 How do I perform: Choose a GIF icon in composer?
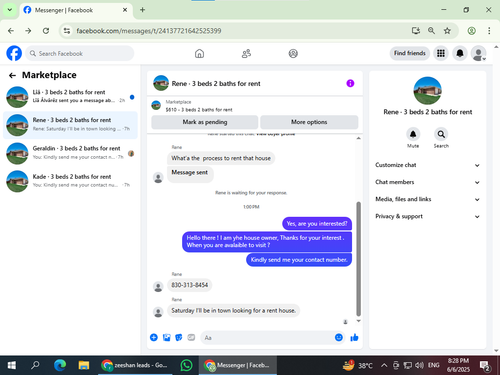(x=191, y=337)
